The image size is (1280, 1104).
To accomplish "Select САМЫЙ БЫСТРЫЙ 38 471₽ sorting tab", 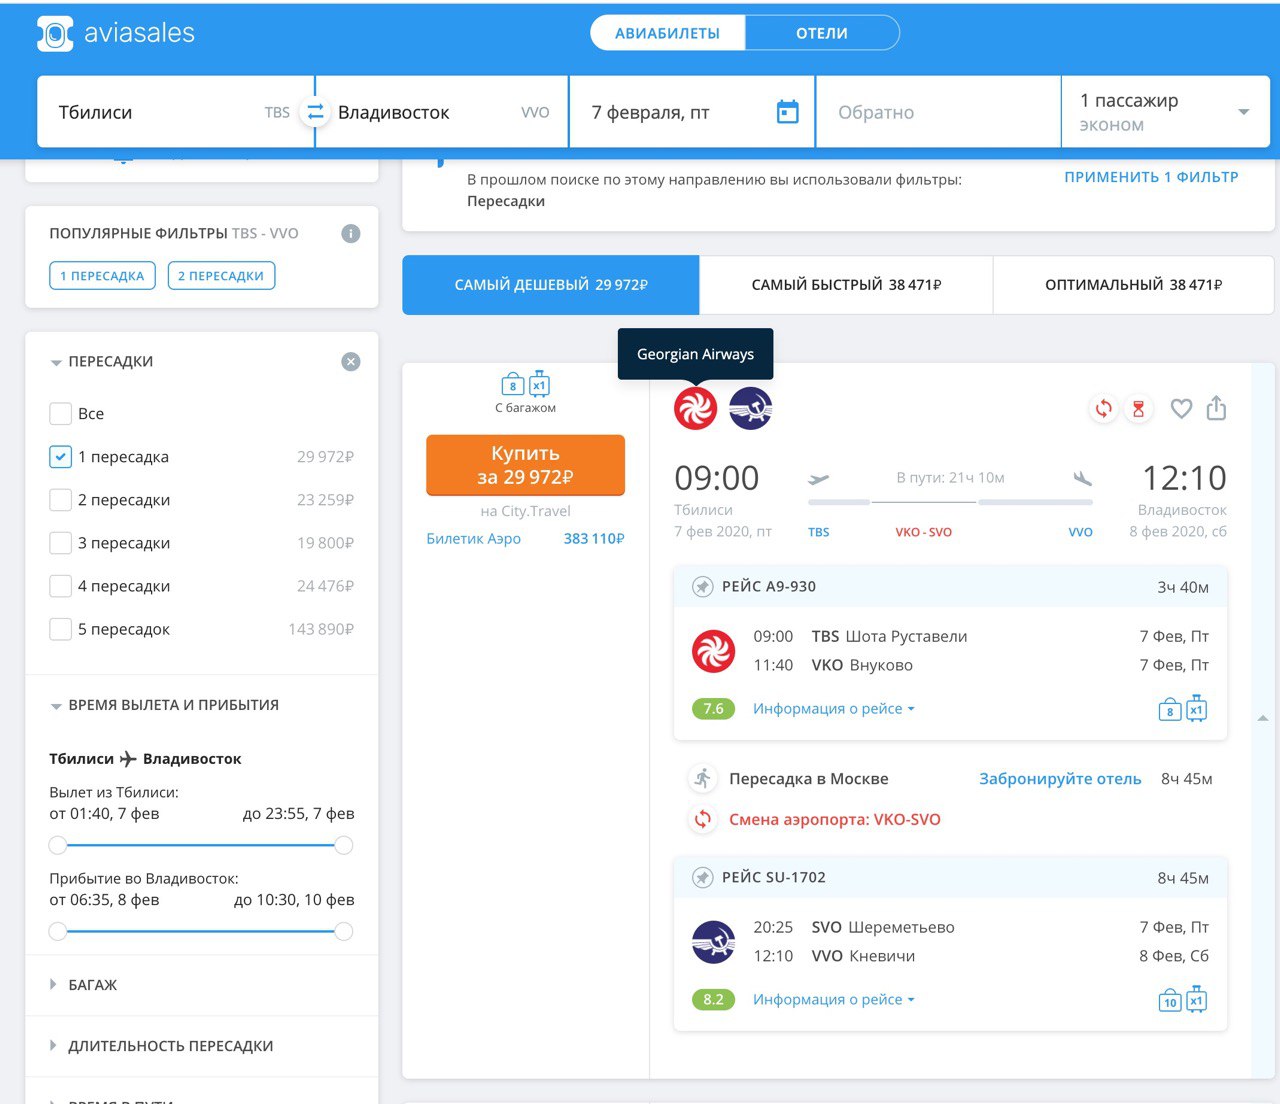I will pyautogui.click(x=846, y=285).
